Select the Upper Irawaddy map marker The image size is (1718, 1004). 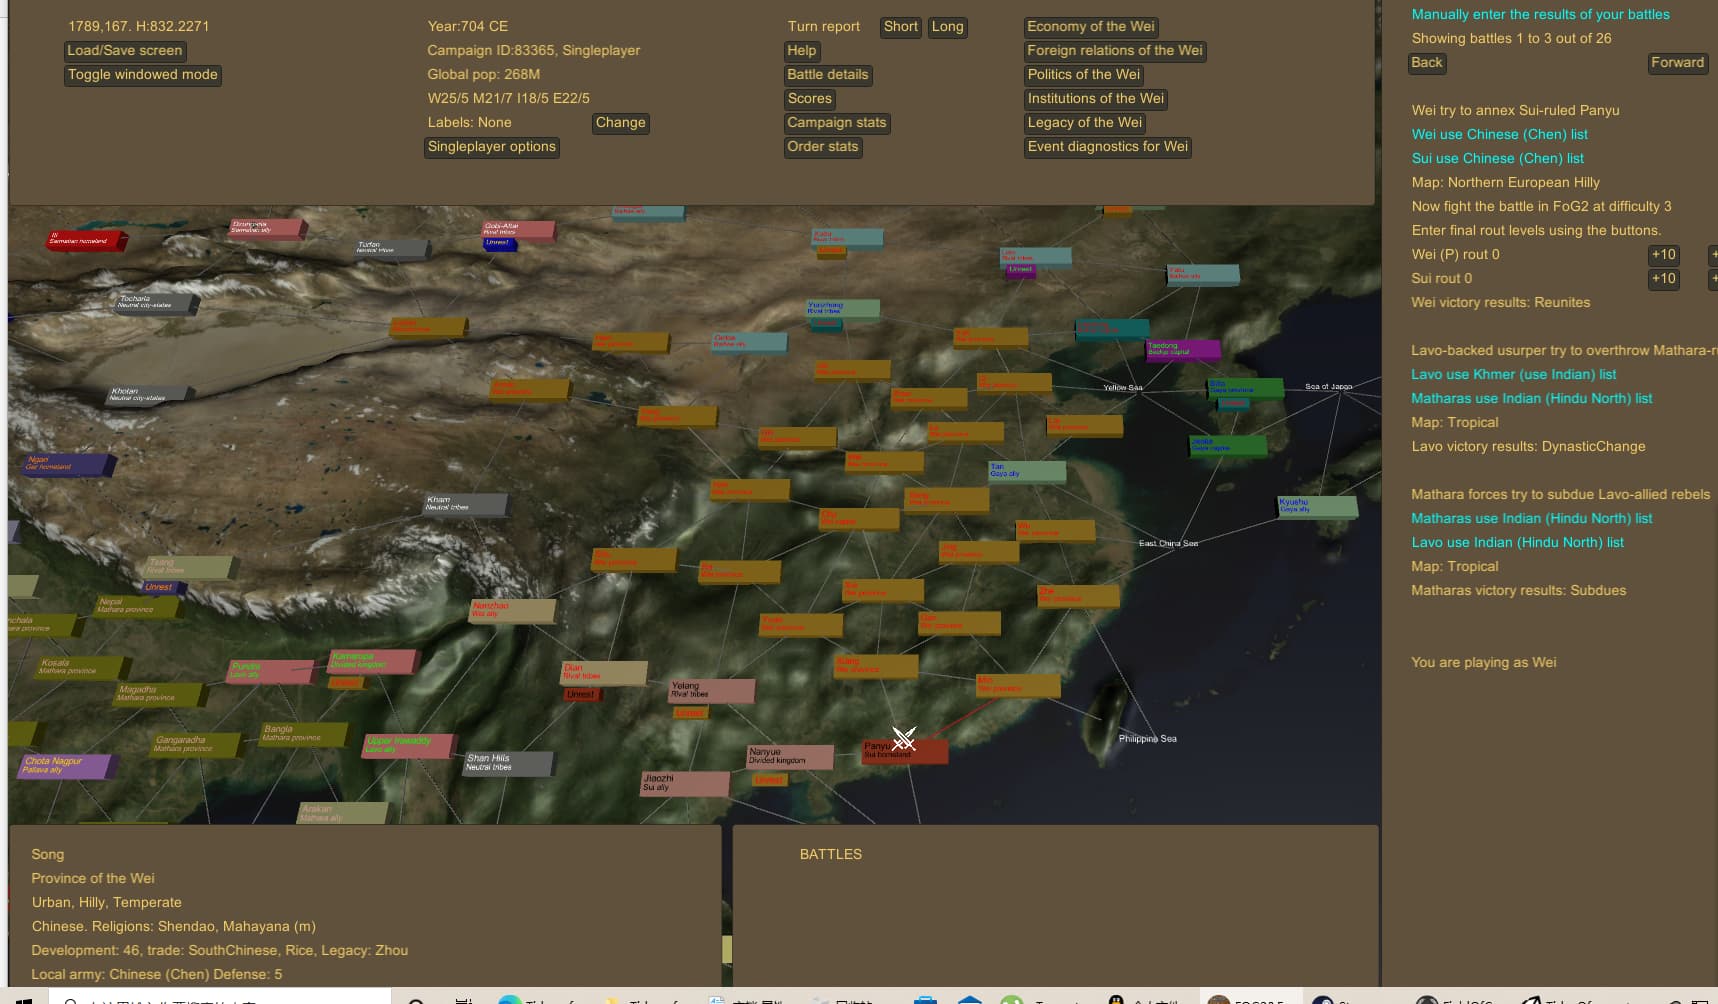410,745
